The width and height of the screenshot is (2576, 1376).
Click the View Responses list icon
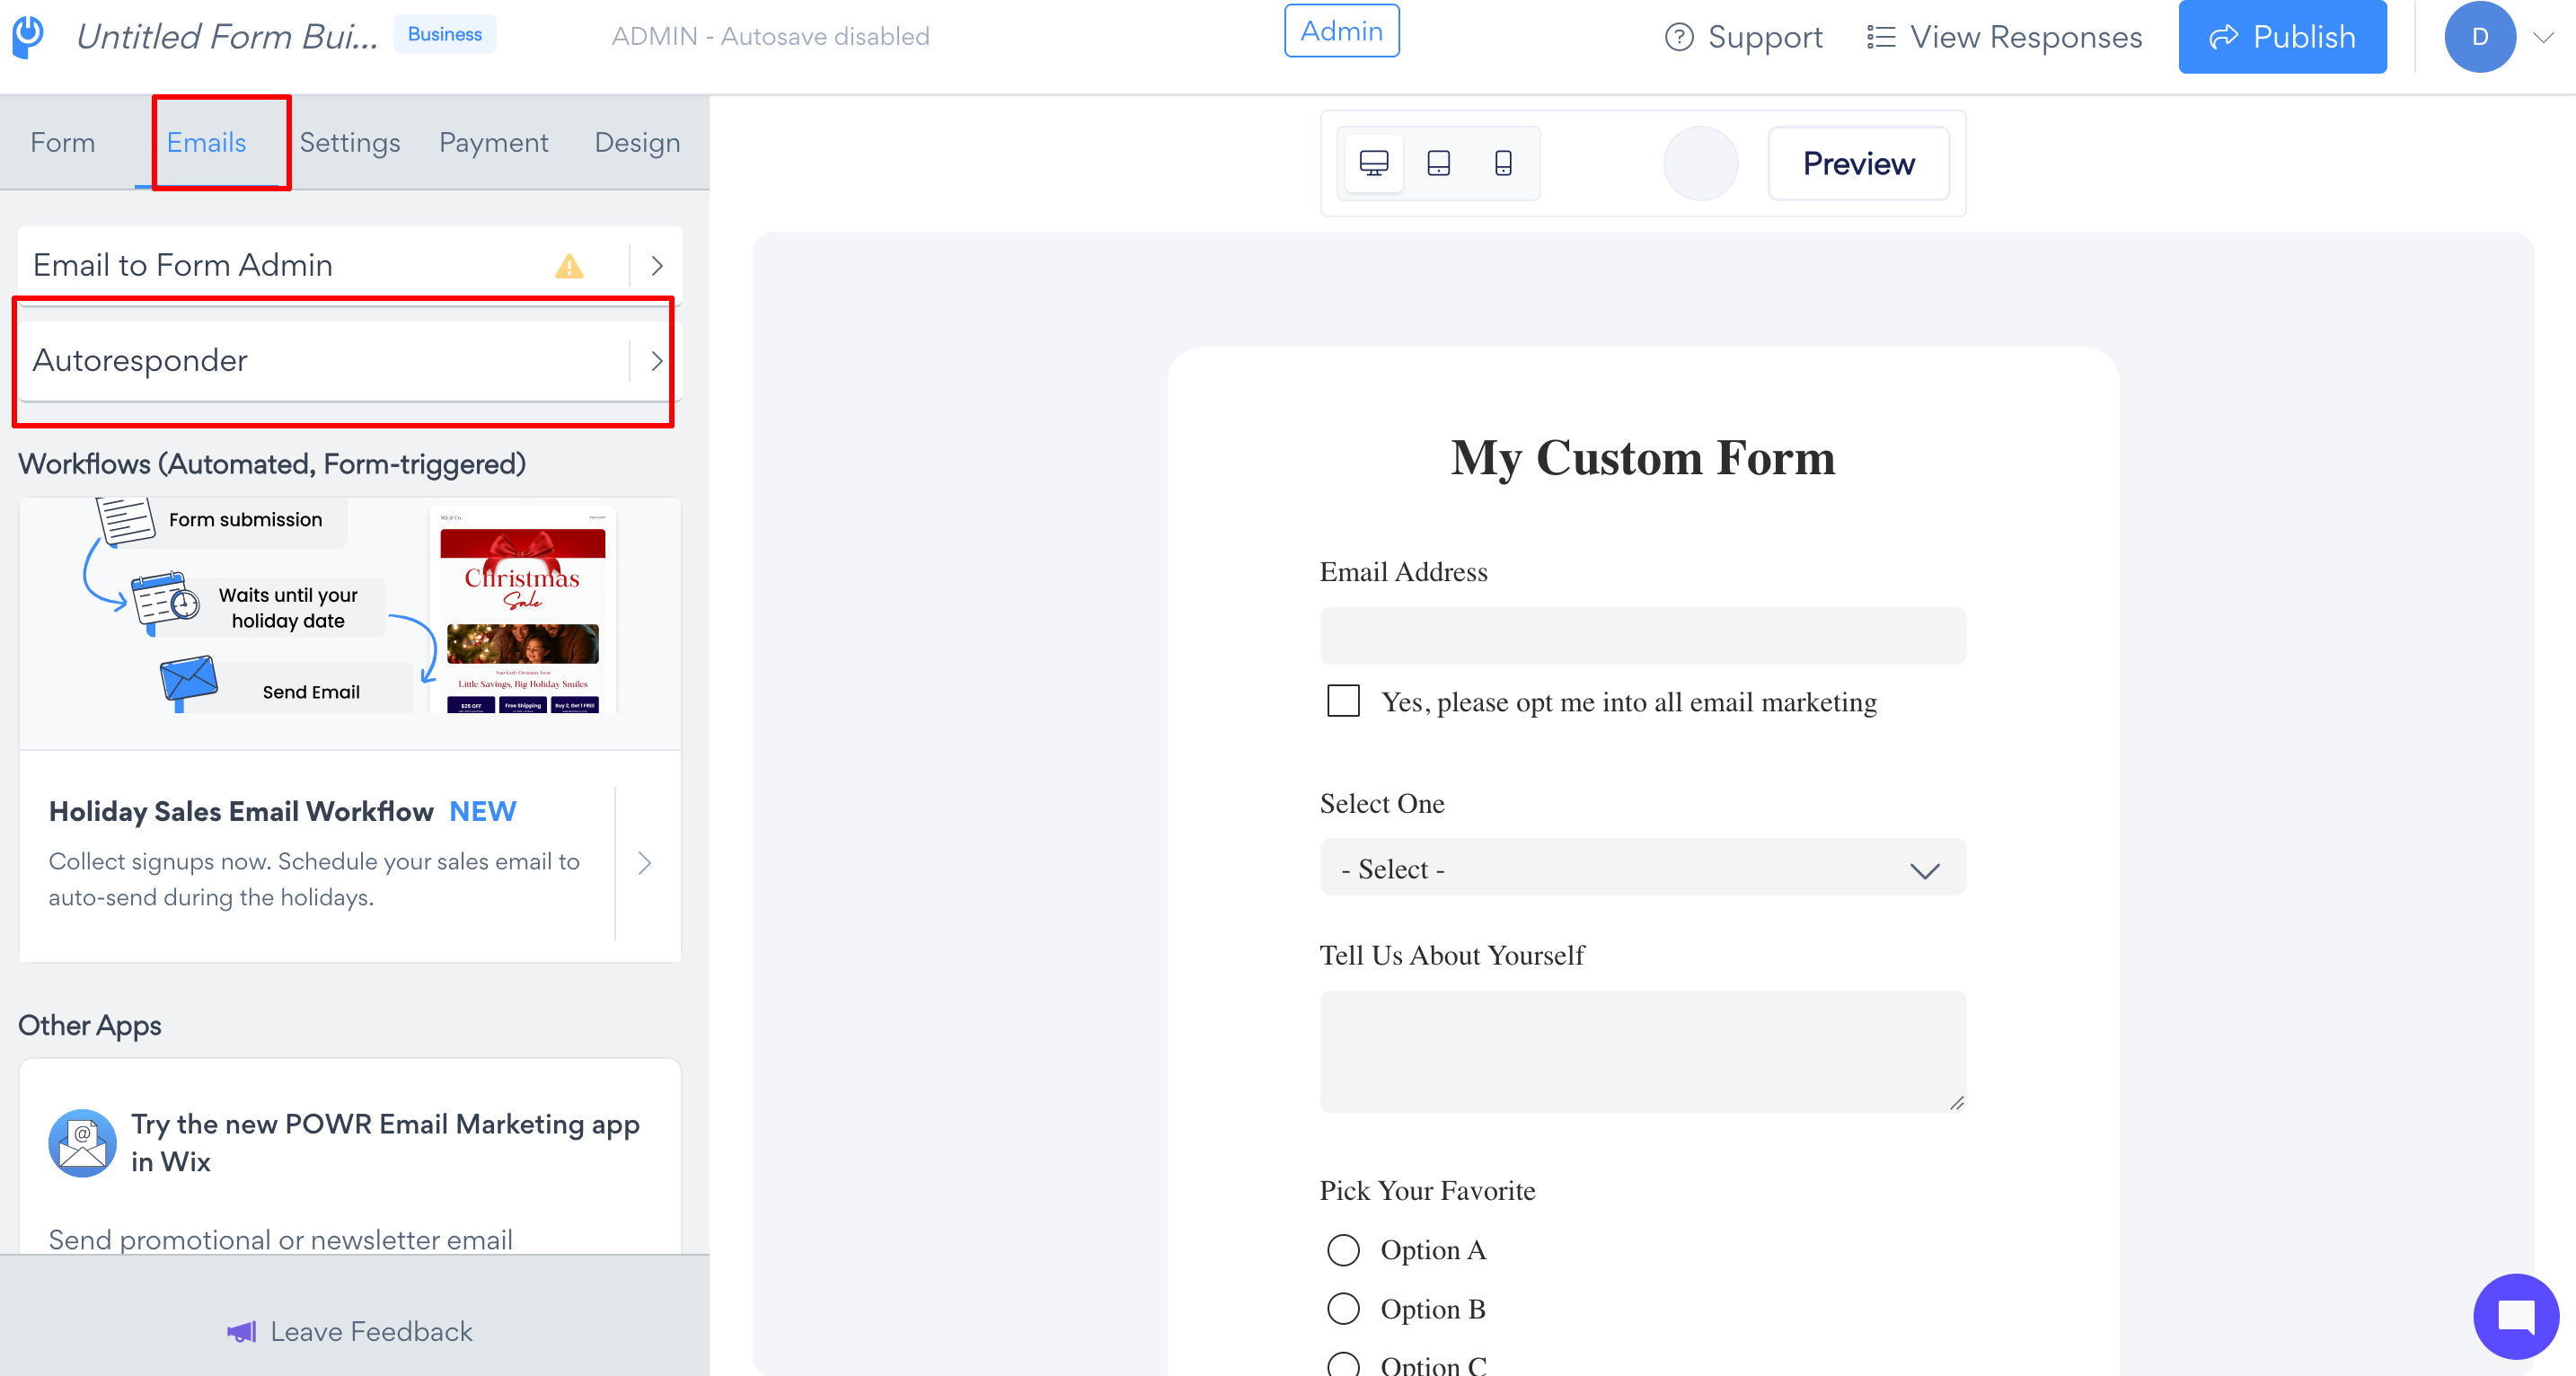pyautogui.click(x=1881, y=37)
